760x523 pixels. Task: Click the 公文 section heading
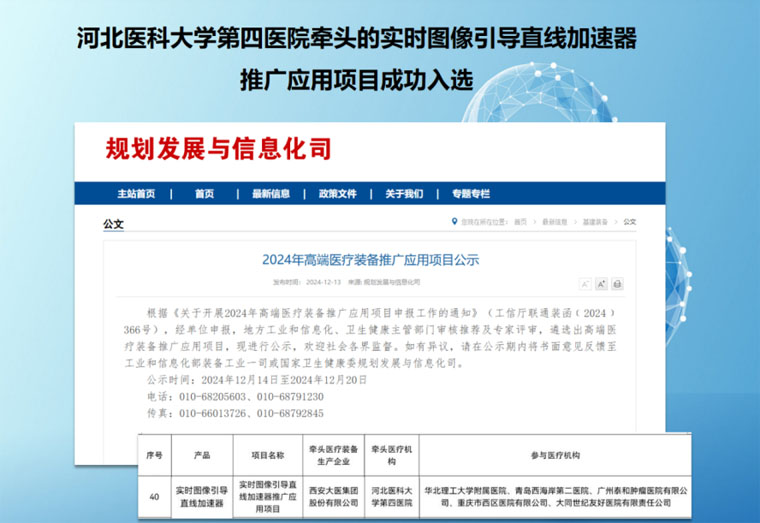coord(113,224)
